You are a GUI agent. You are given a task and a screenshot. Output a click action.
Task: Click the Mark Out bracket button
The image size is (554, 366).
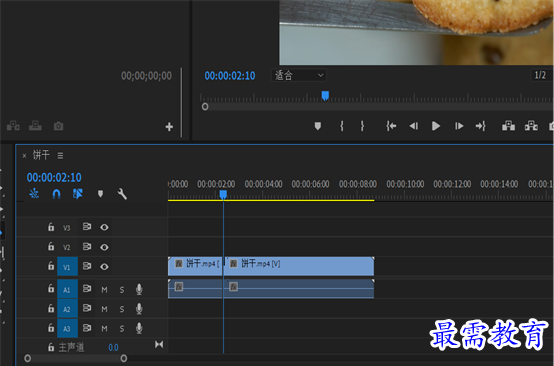[x=362, y=126]
